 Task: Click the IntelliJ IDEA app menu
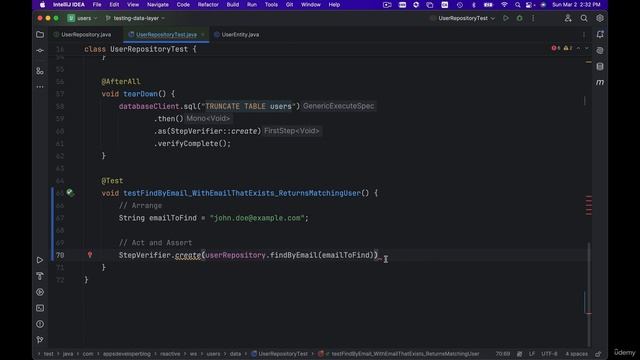point(69,5)
